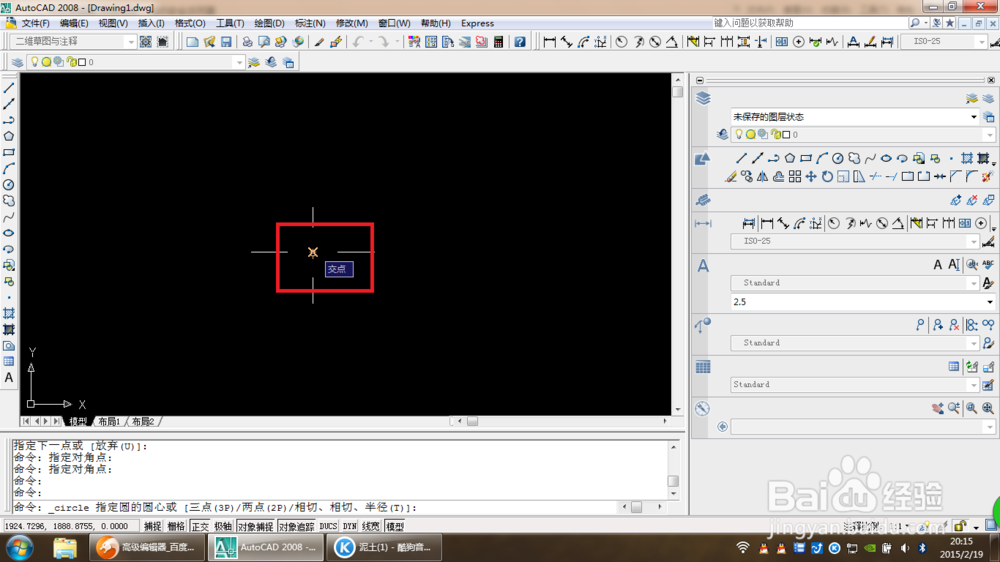Click the drawing area vertical scrollbar
The image size is (1000, 562).
coord(677,243)
